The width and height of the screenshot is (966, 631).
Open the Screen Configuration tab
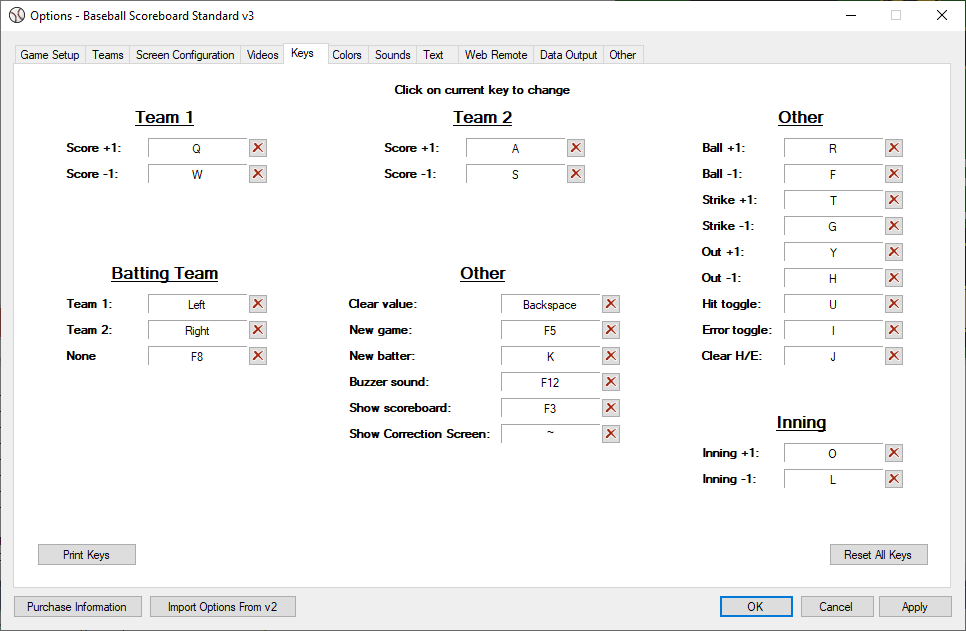[x=185, y=55]
